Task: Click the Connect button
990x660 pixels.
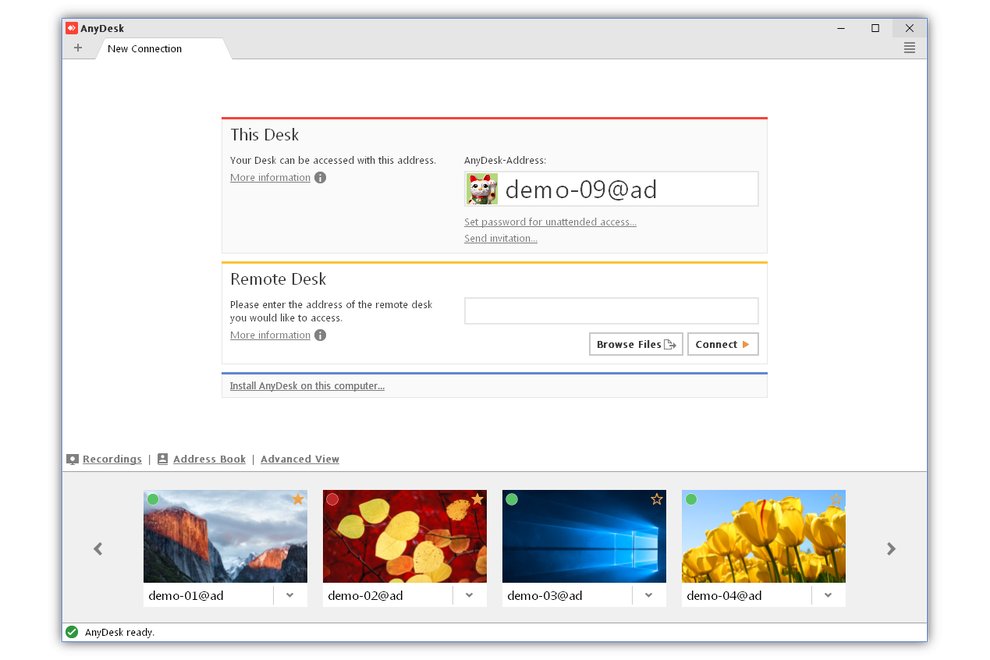Action: point(722,344)
